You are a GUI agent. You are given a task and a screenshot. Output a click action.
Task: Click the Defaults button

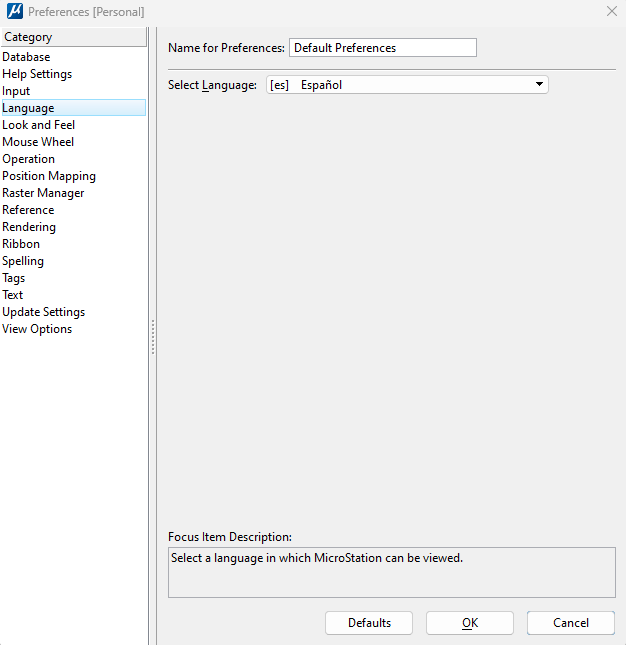point(369,623)
